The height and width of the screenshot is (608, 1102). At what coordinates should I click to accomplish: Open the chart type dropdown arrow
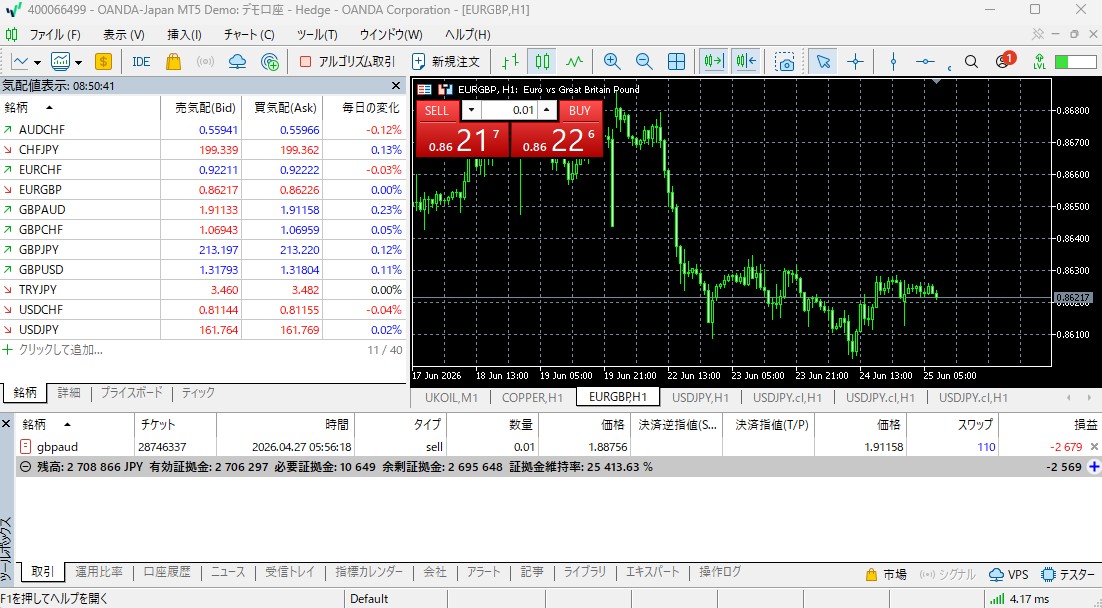click(37, 63)
